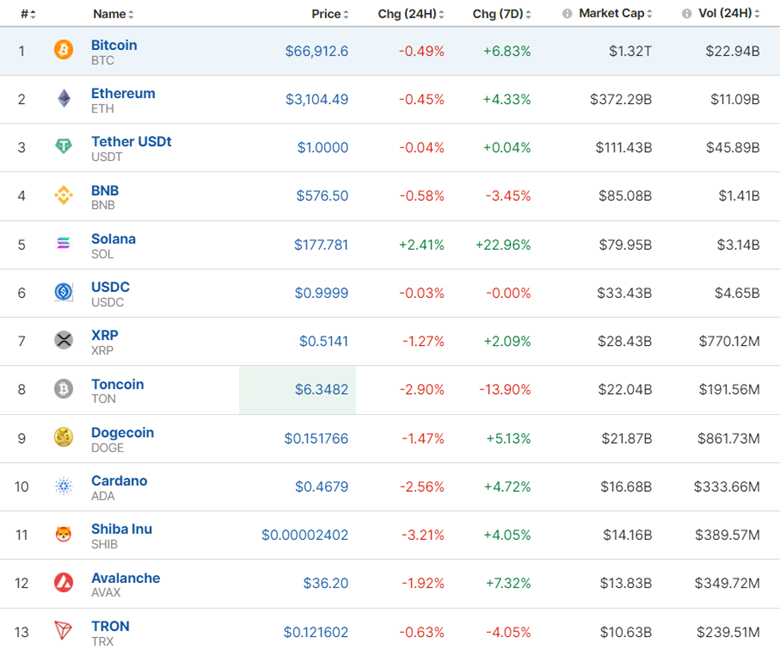Screen dimensions: 780x650
Task: Click the Bitcoin coin logo icon
Action: 64,50
